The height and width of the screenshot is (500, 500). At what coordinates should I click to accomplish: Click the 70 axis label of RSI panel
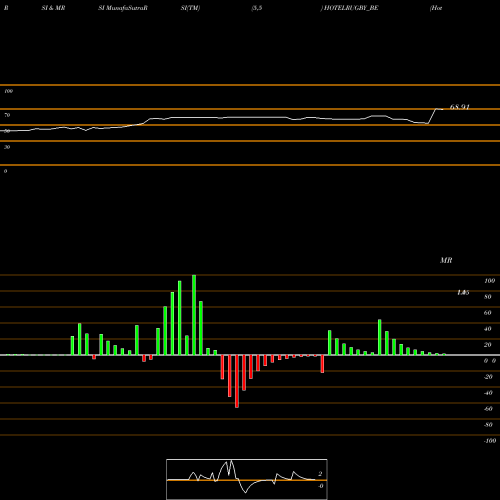(7, 115)
